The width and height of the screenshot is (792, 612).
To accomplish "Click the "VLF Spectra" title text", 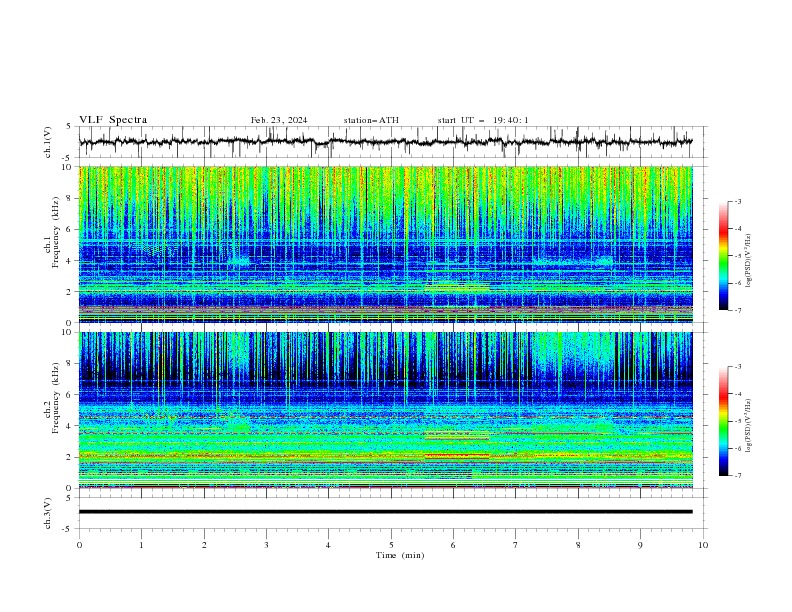I will coord(113,120).
